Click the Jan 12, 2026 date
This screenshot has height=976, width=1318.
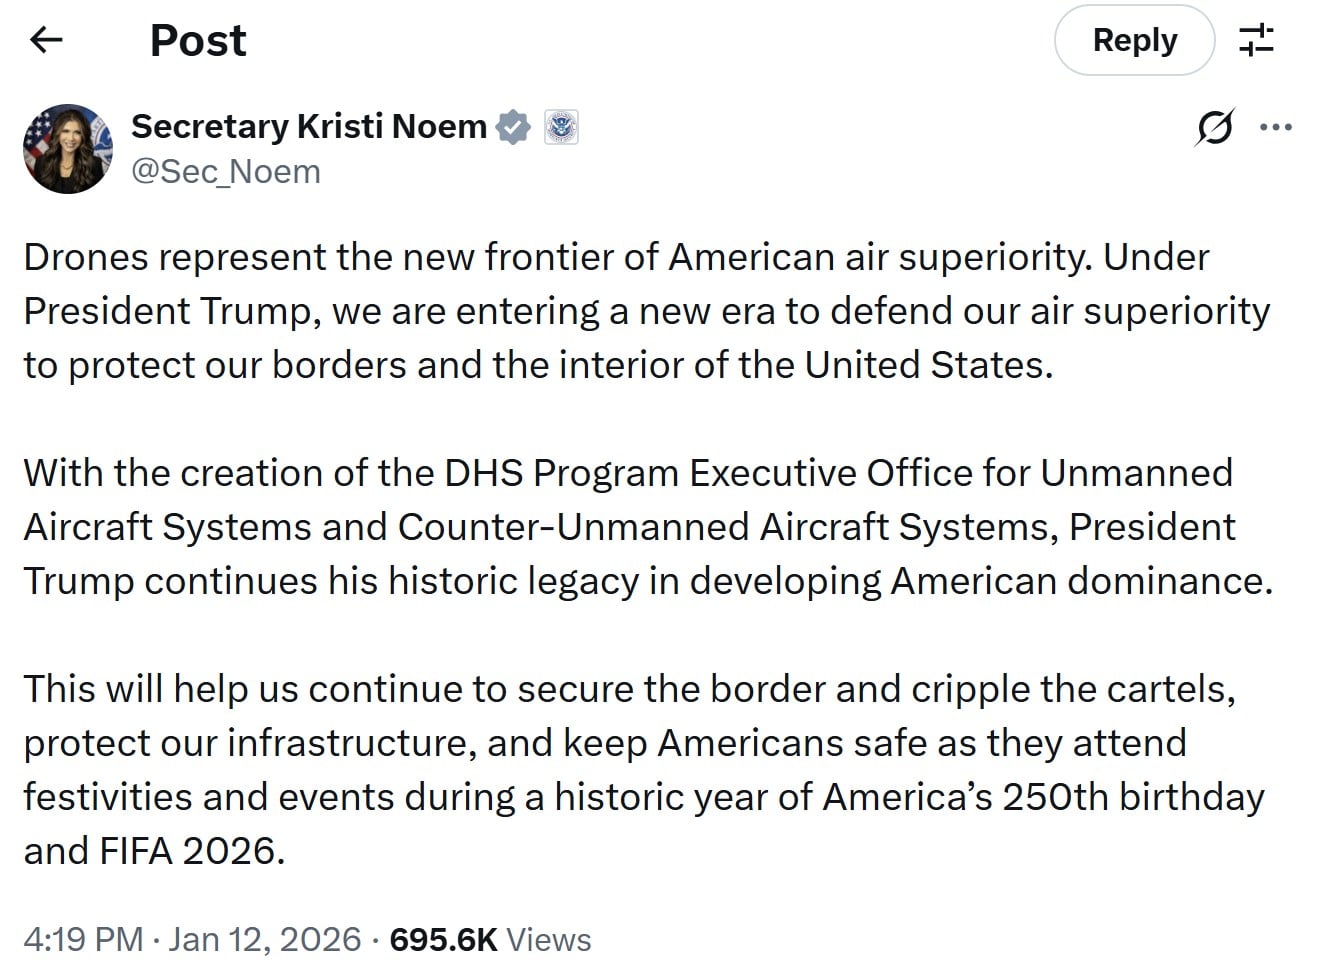click(x=264, y=940)
